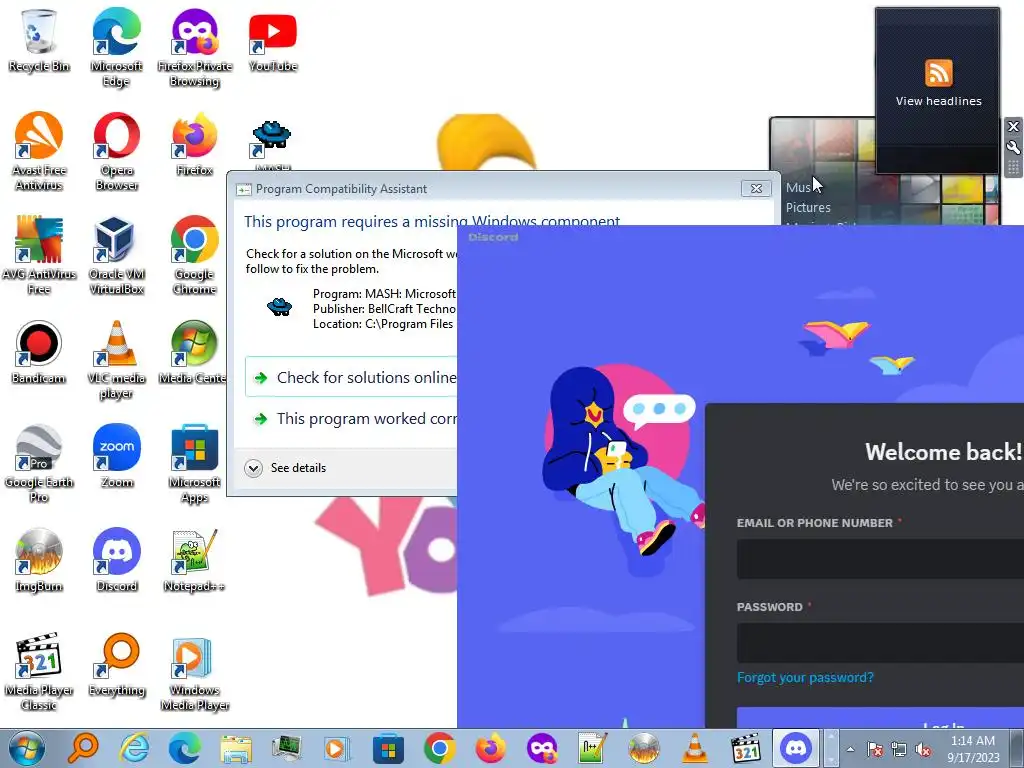Open Google Chrome from the taskbar
This screenshot has height=768, width=1024.
point(440,748)
